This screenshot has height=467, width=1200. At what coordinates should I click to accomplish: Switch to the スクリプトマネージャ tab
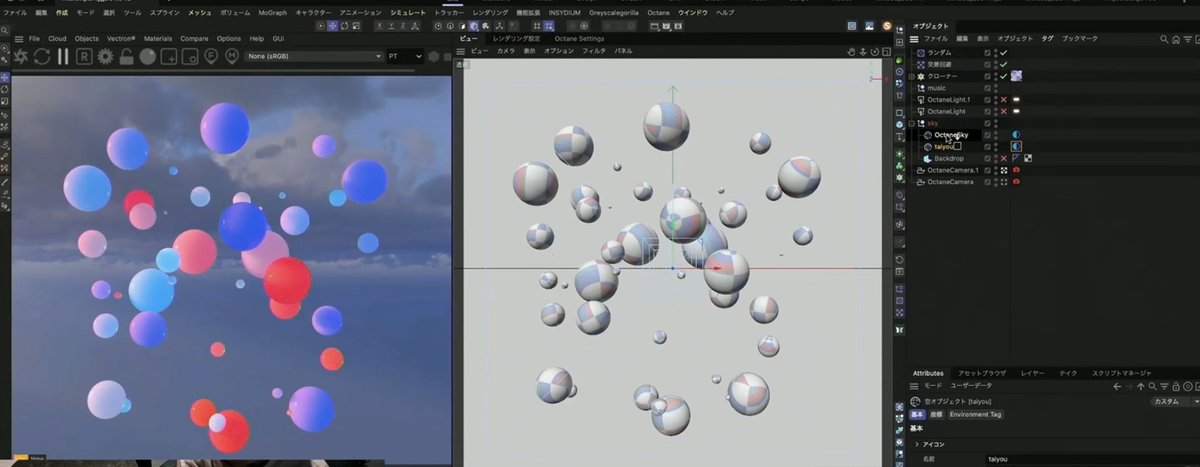[1121, 373]
